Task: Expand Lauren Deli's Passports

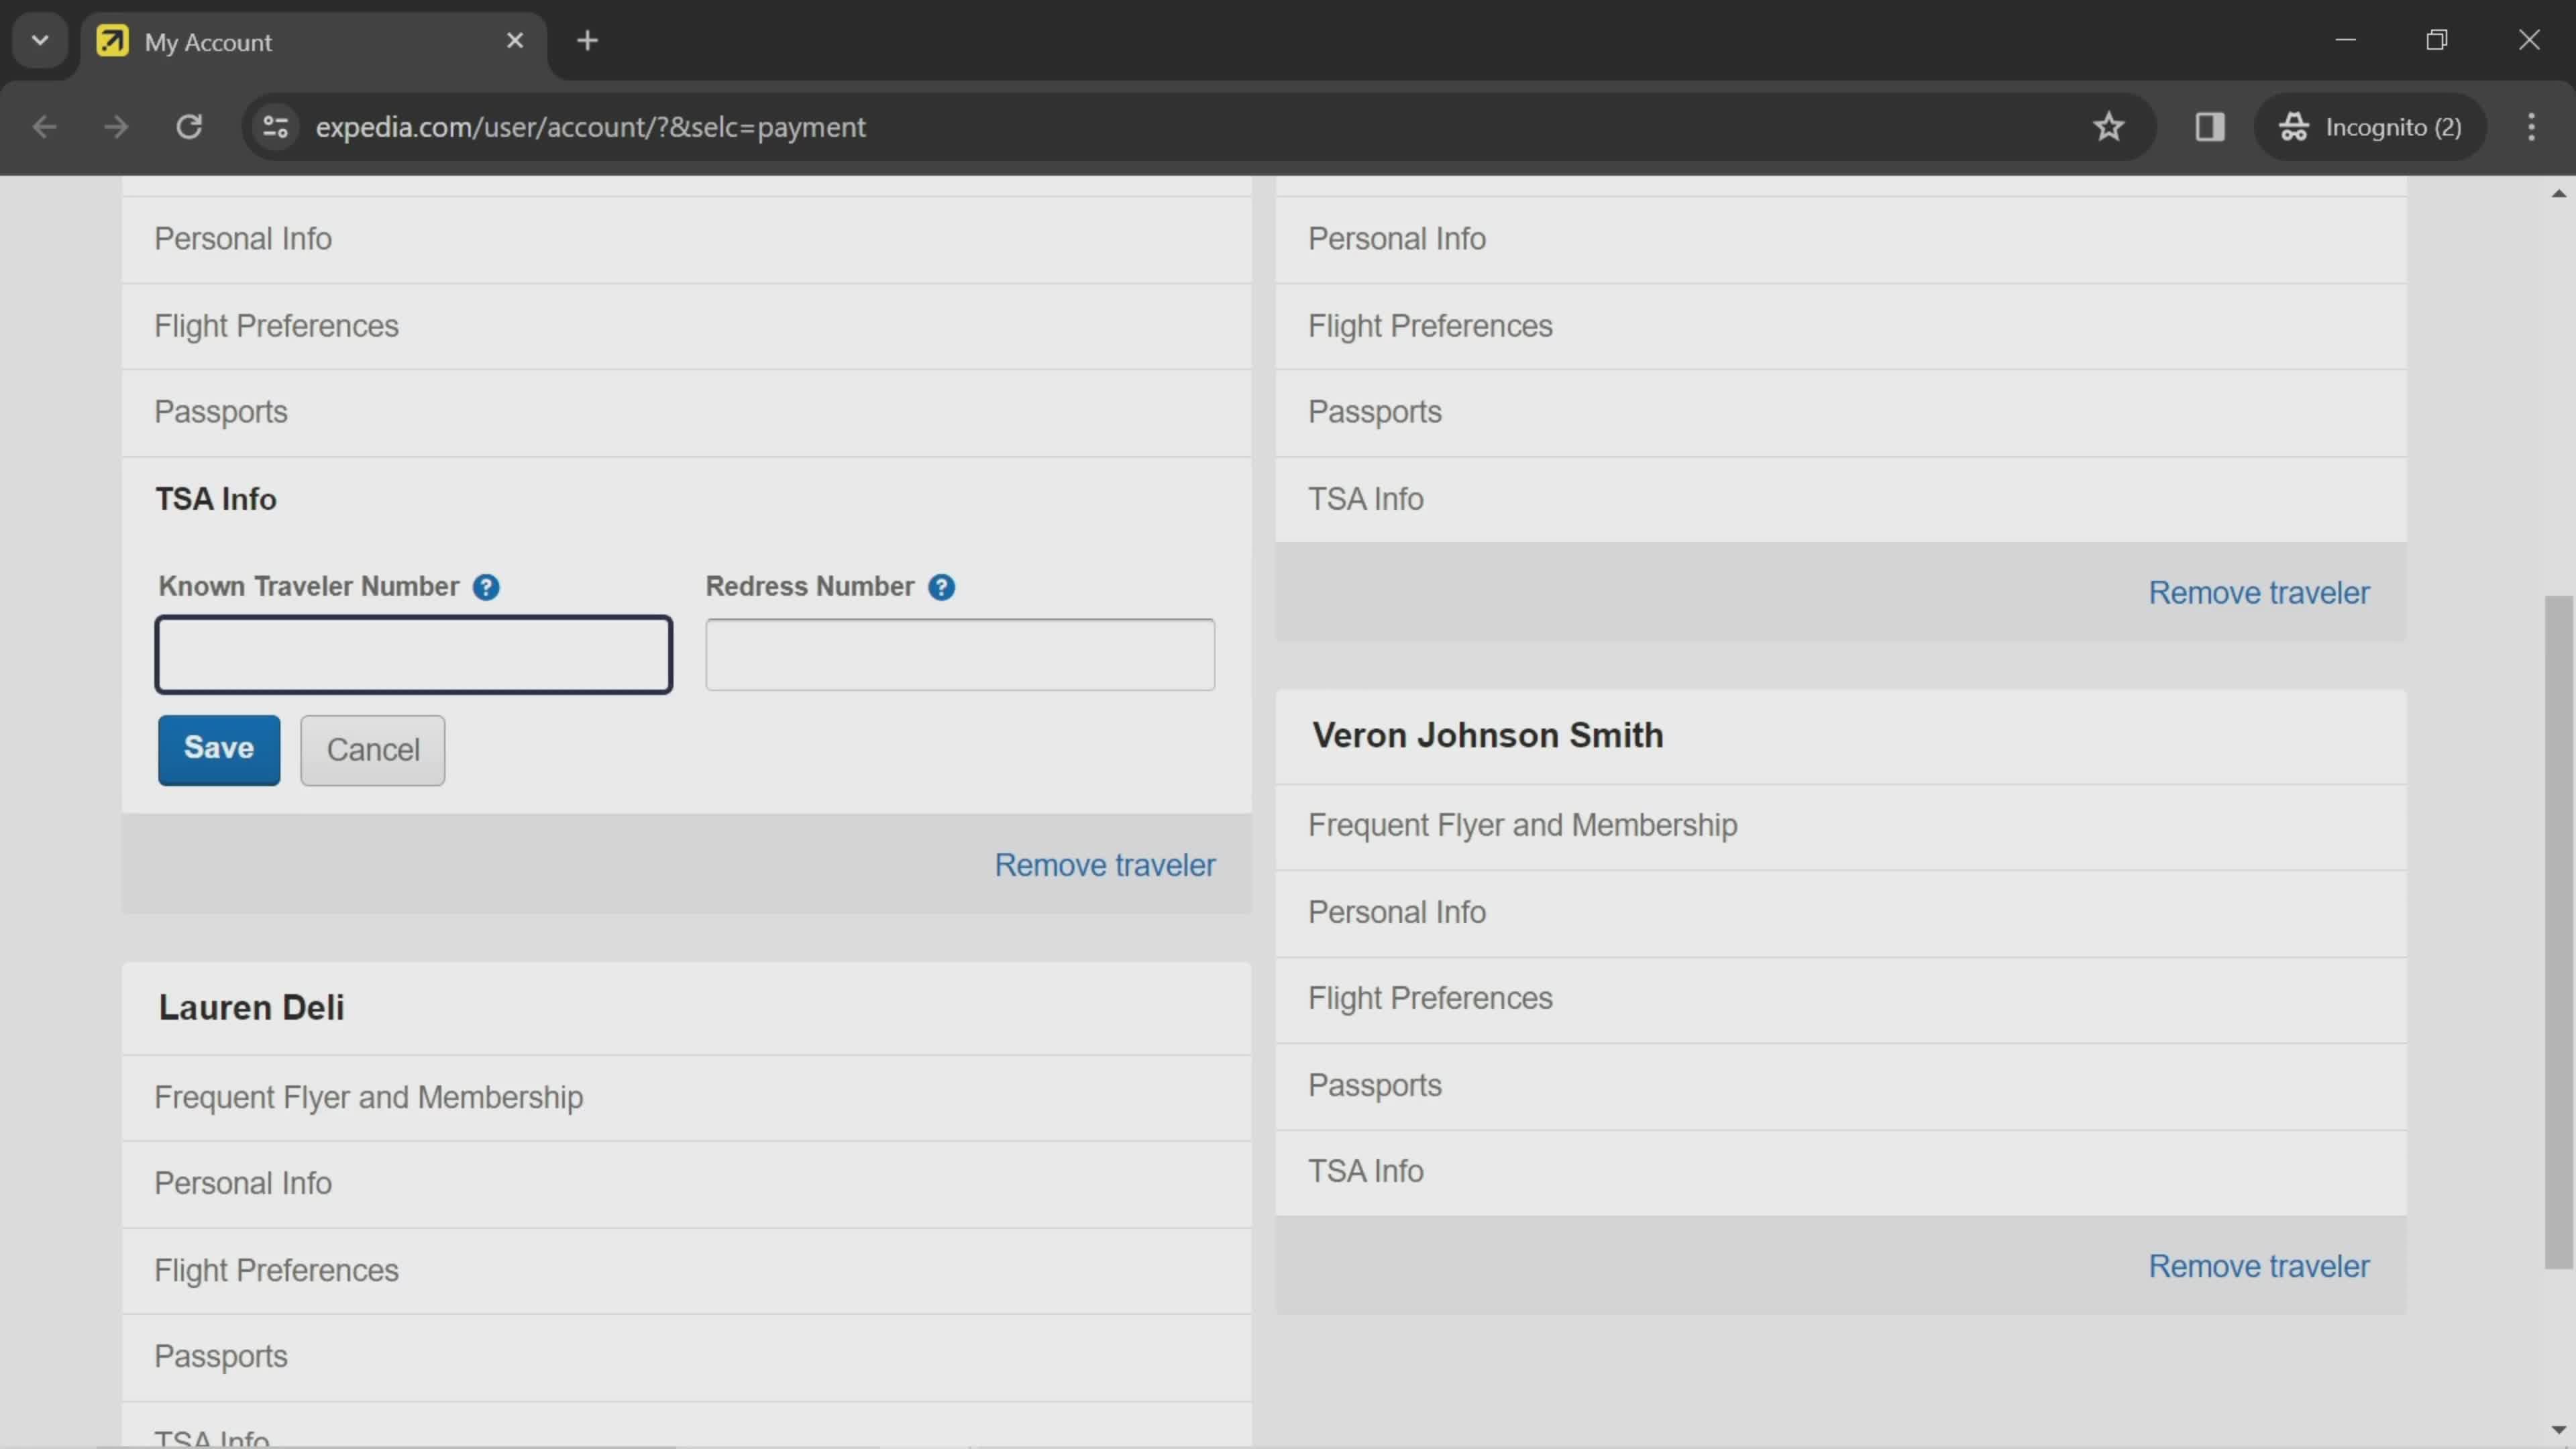Action: [x=686, y=1357]
